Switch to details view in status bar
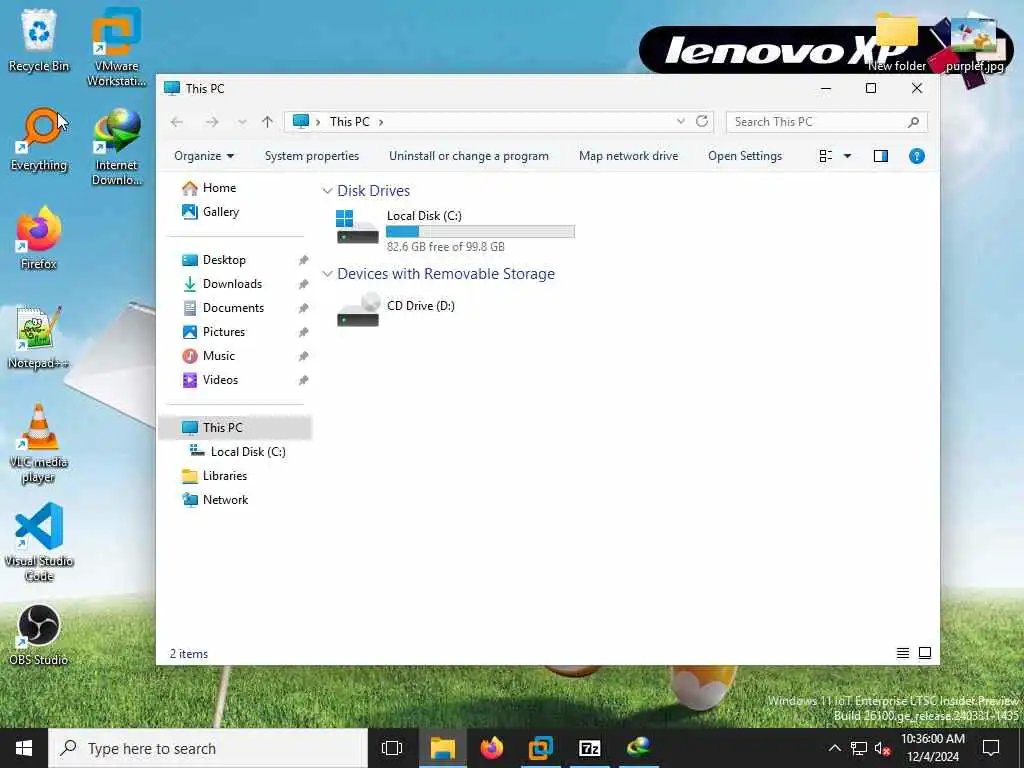This screenshot has width=1024, height=768. [903, 653]
